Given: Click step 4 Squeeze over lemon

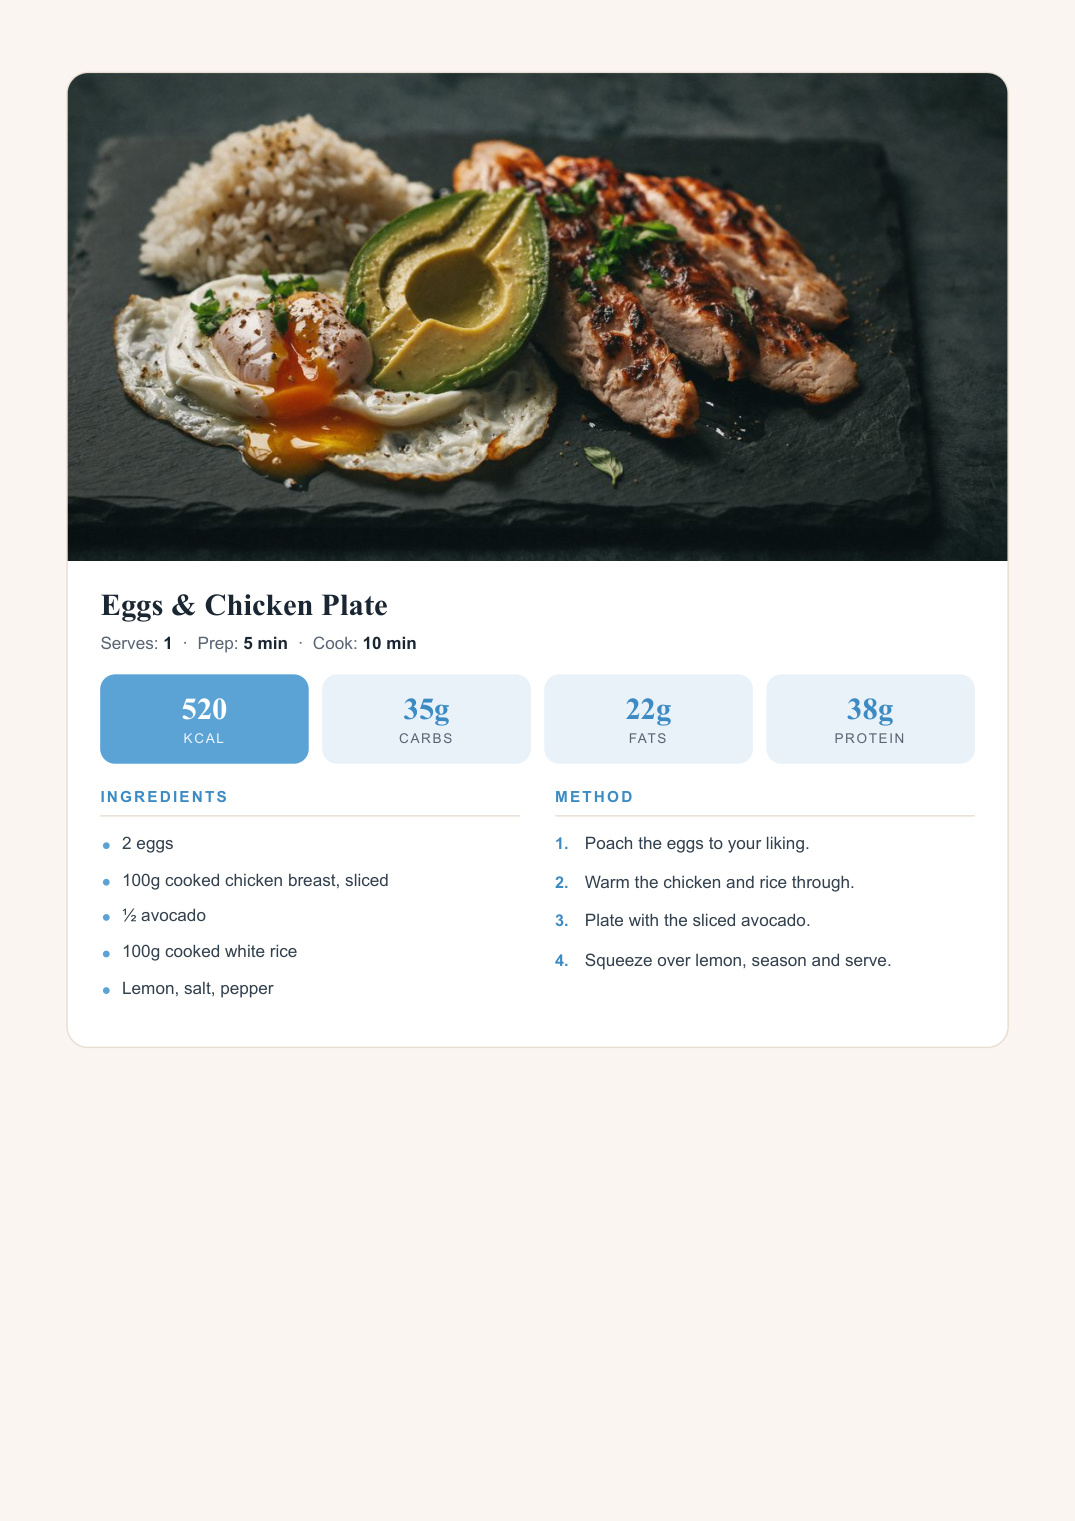Looking at the screenshot, I should (x=737, y=960).
